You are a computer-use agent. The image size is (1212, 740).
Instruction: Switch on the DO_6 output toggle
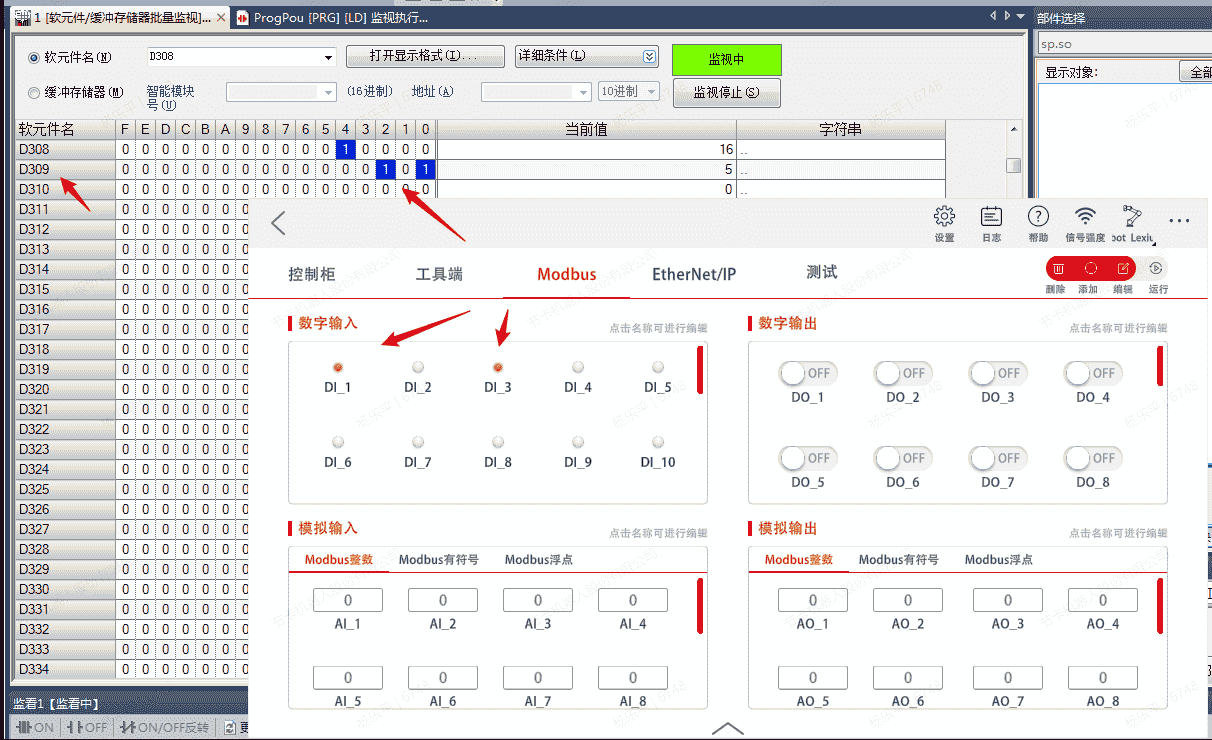pos(902,459)
